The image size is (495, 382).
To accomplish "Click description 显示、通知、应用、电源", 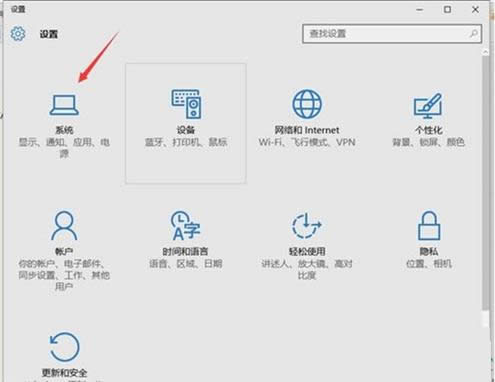I will point(64,148).
